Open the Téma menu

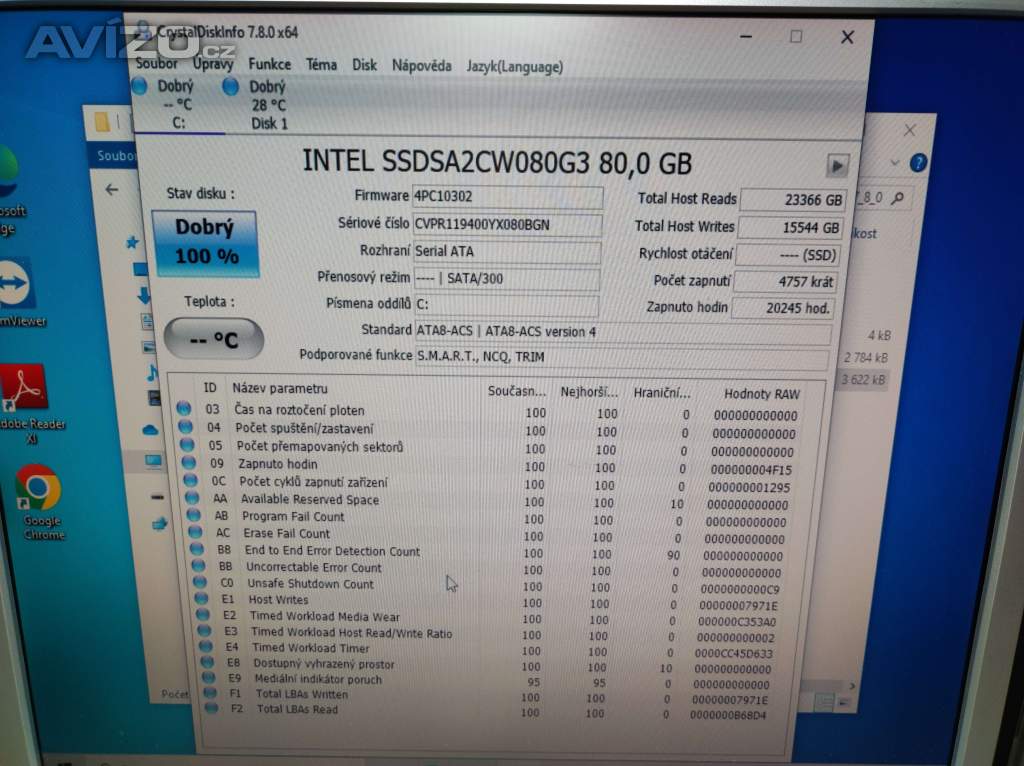coord(321,65)
